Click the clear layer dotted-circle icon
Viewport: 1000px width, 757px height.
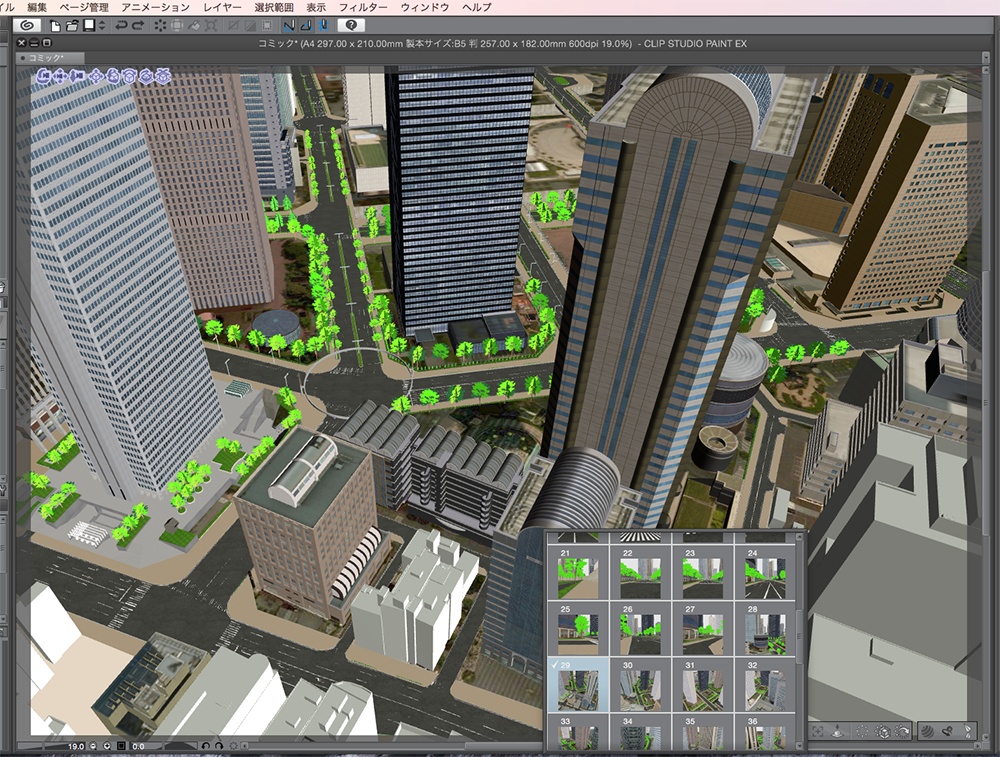pyautogui.click(x=160, y=26)
